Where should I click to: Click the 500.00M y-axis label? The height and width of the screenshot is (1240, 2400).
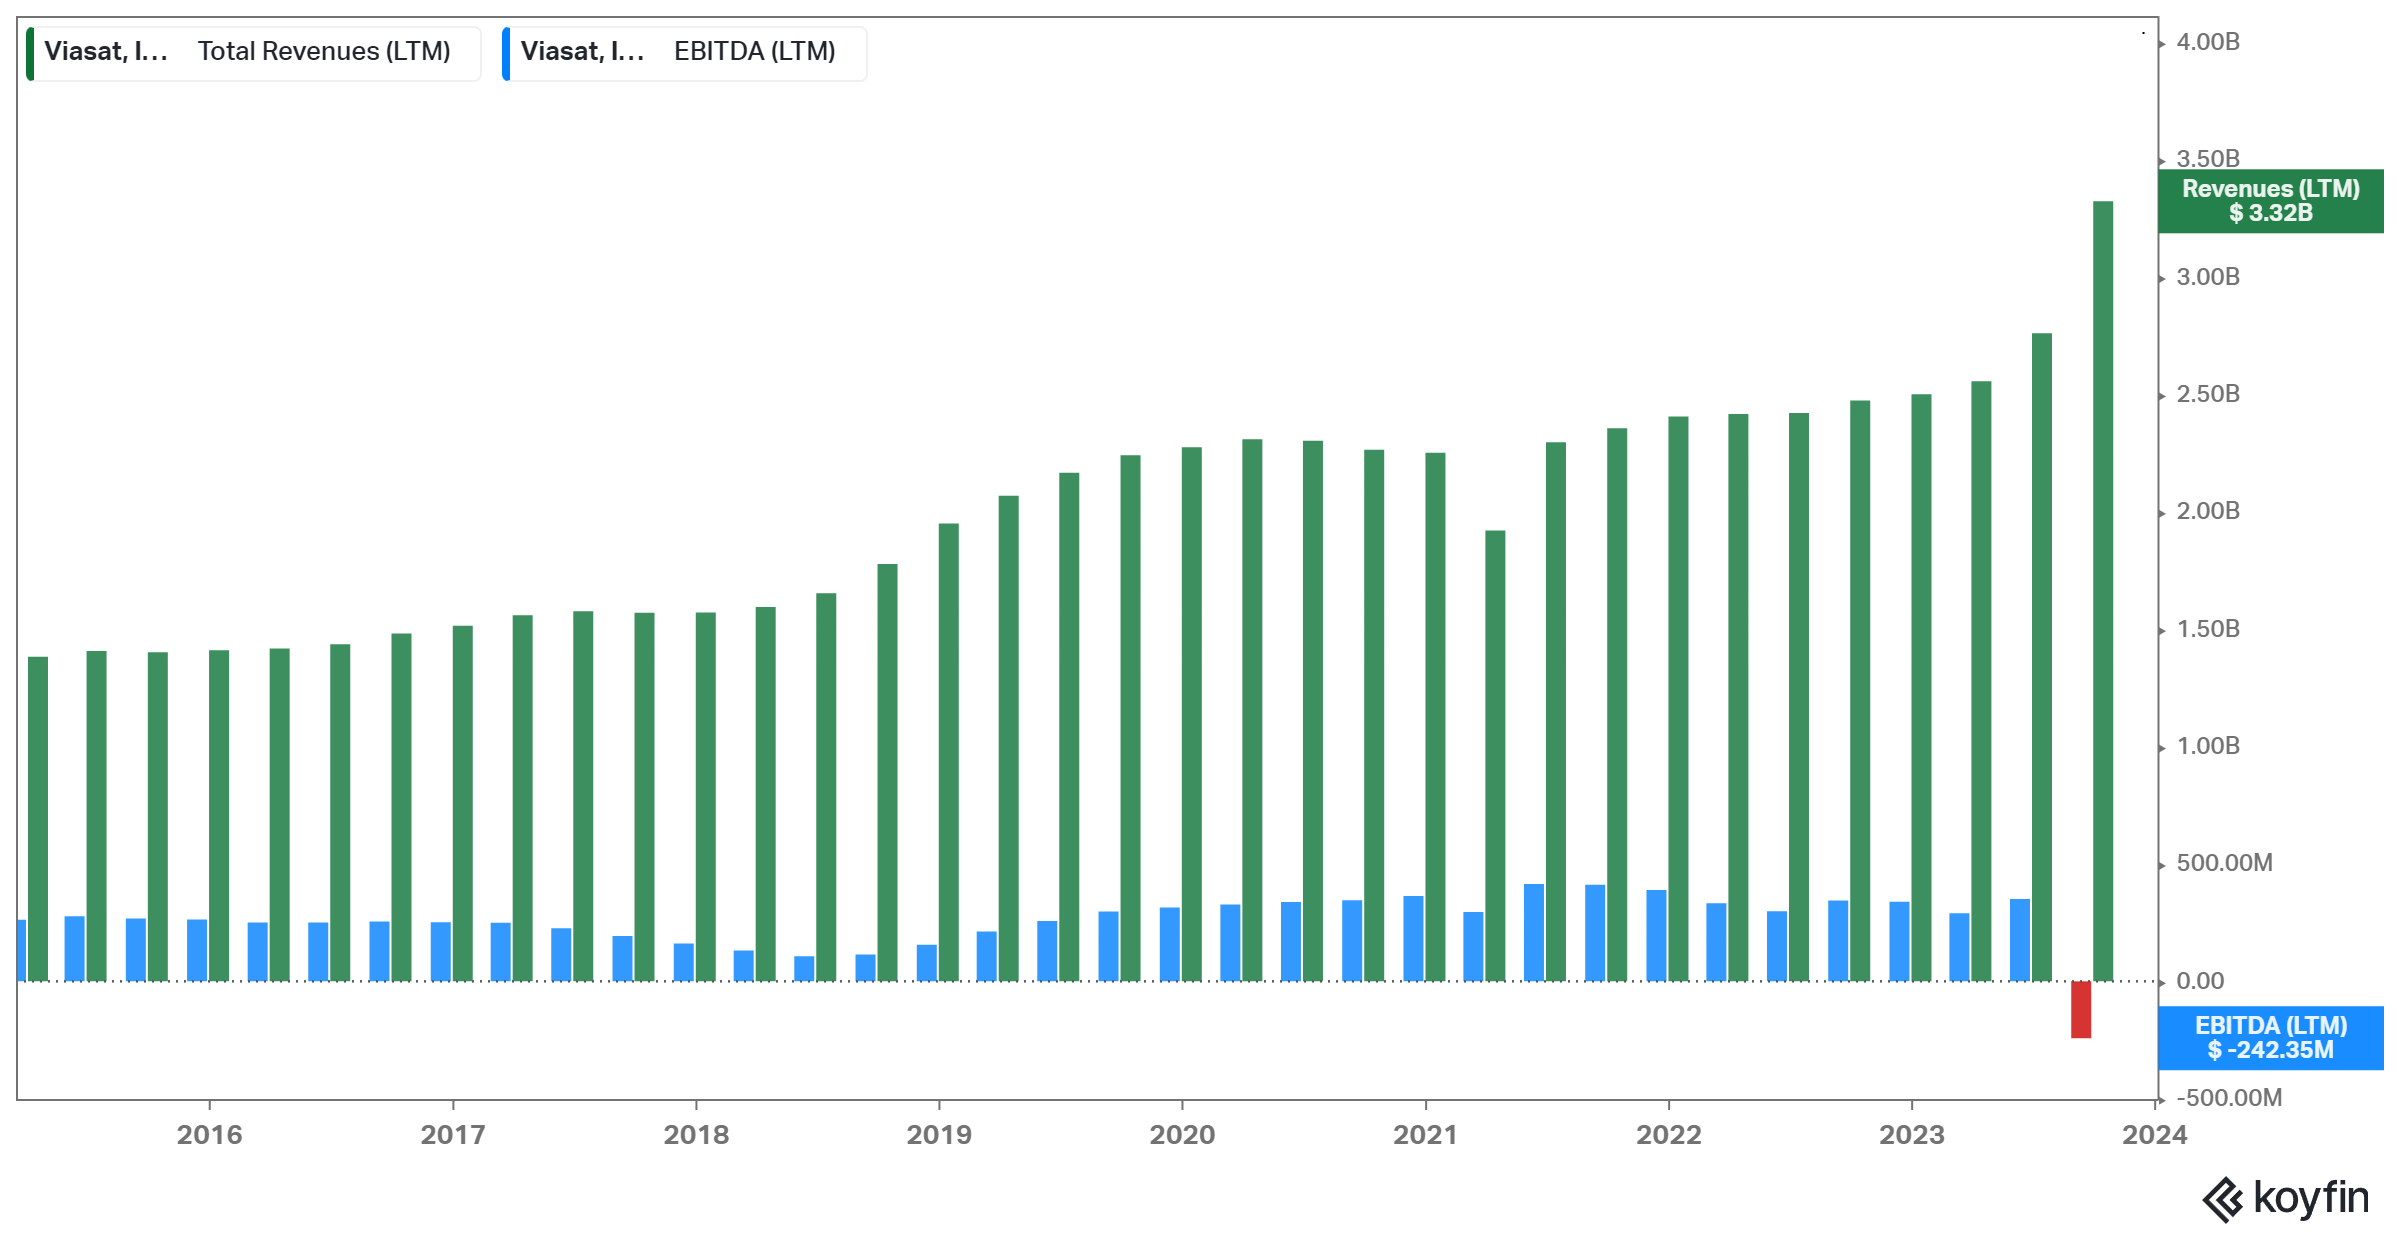tap(2224, 863)
